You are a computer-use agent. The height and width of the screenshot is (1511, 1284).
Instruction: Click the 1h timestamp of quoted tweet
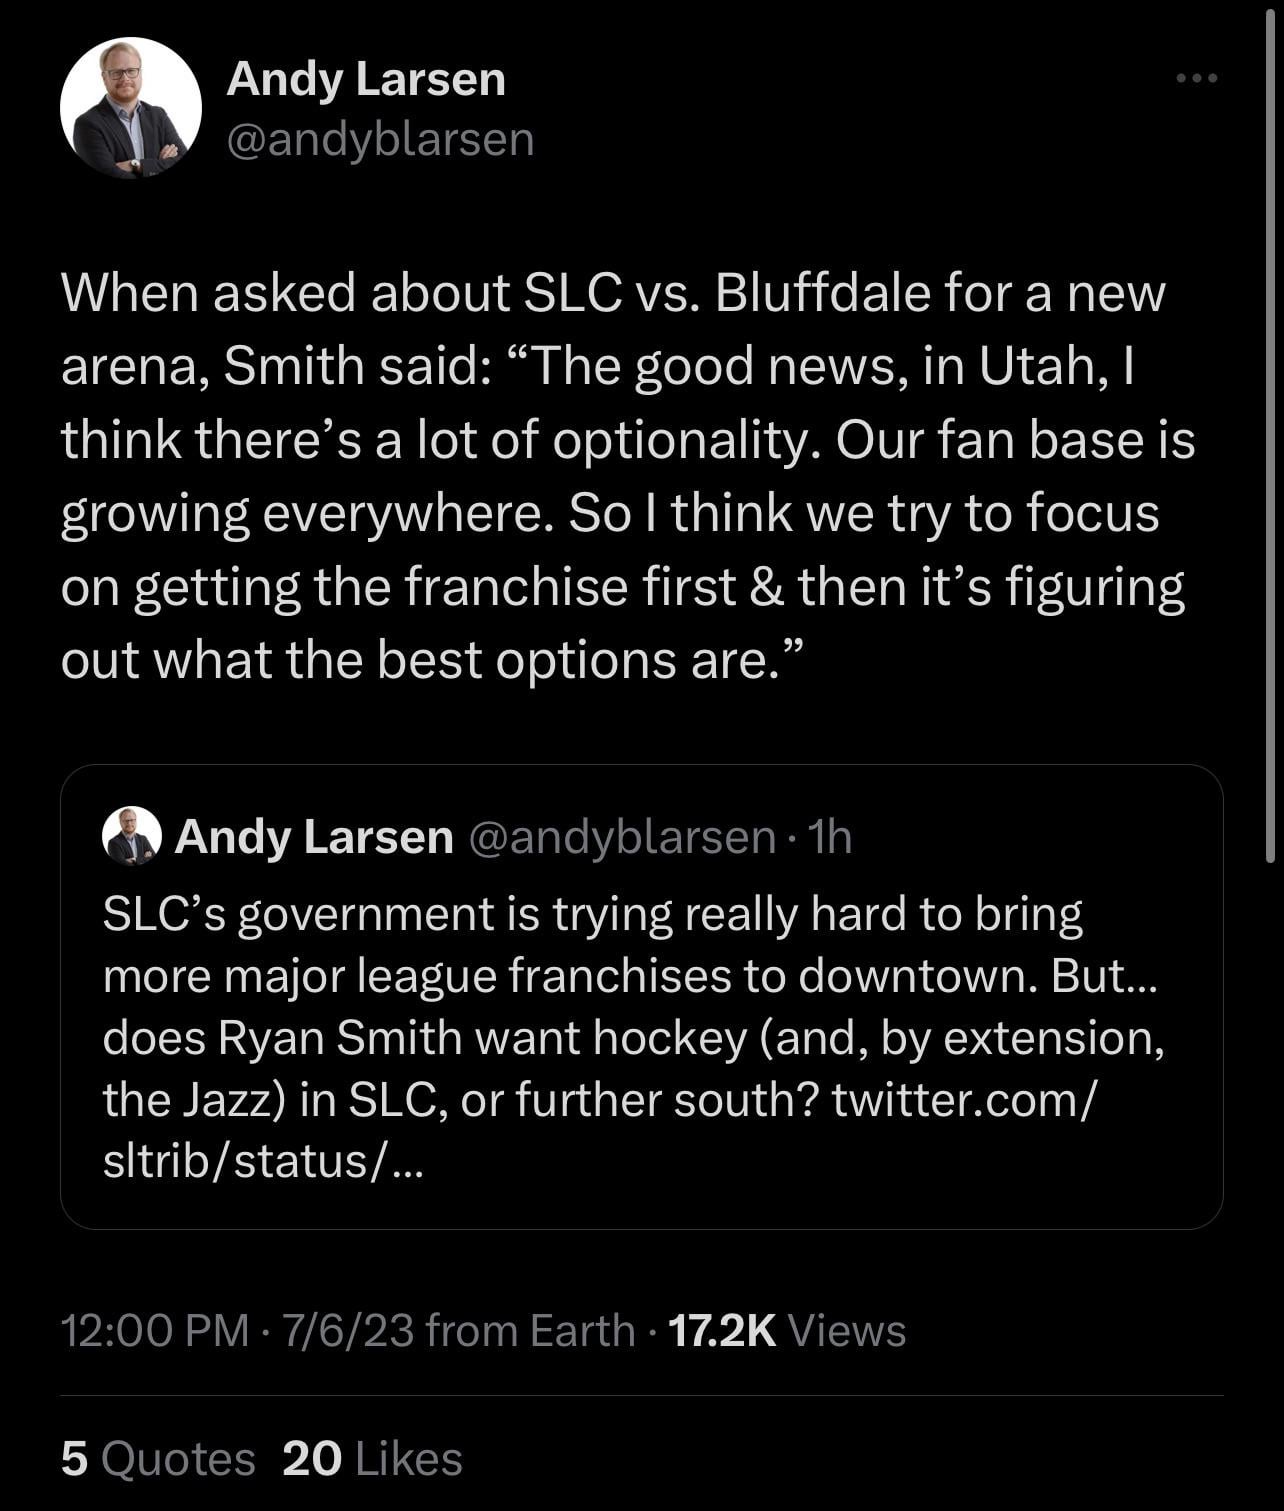tap(830, 837)
